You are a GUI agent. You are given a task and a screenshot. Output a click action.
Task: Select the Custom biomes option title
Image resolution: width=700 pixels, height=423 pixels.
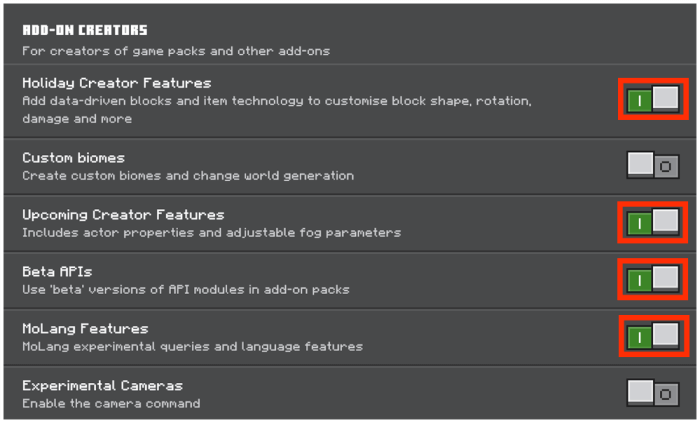tap(74, 158)
